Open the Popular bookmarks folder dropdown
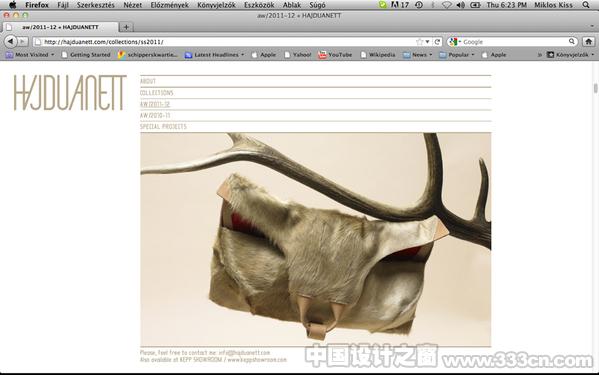This screenshot has width=599, height=375. coord(457,55)
